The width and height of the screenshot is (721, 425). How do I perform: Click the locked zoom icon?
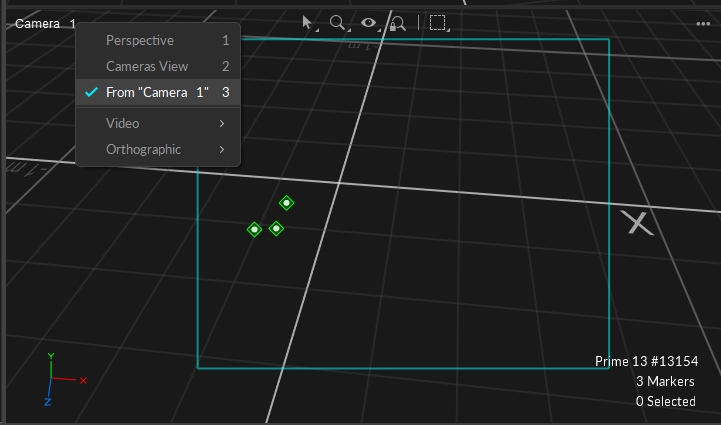pyautogui.click(x=398, y=23)
